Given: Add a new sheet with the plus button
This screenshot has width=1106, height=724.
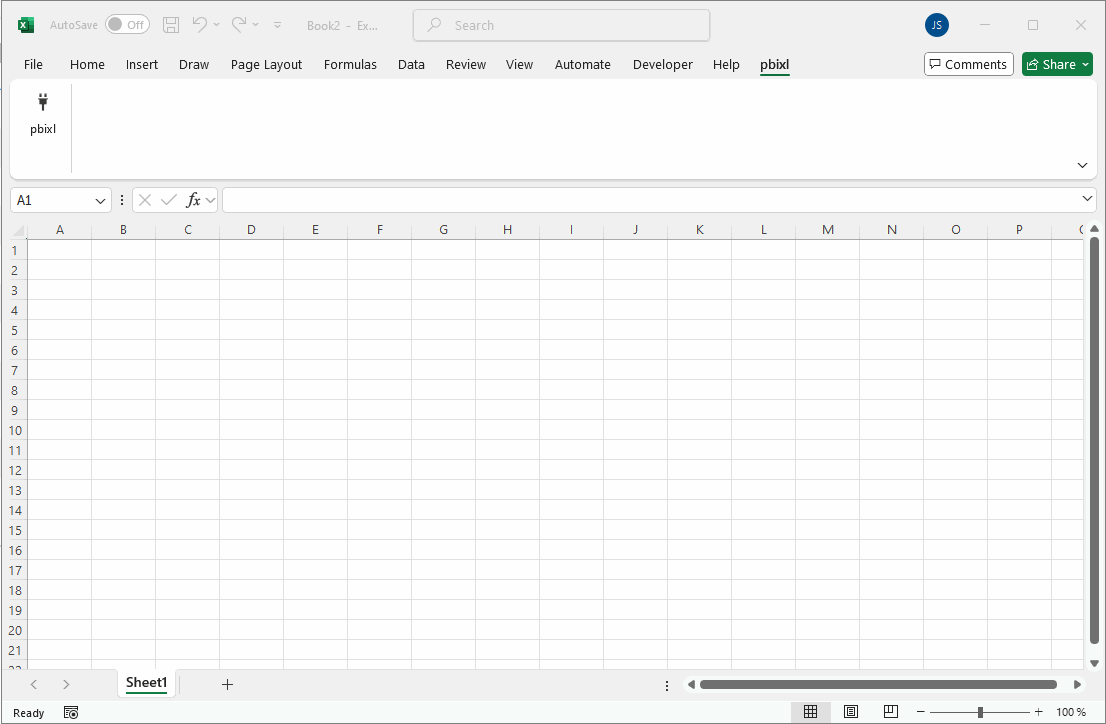Looking at the screenshot, I should (227, 684).
